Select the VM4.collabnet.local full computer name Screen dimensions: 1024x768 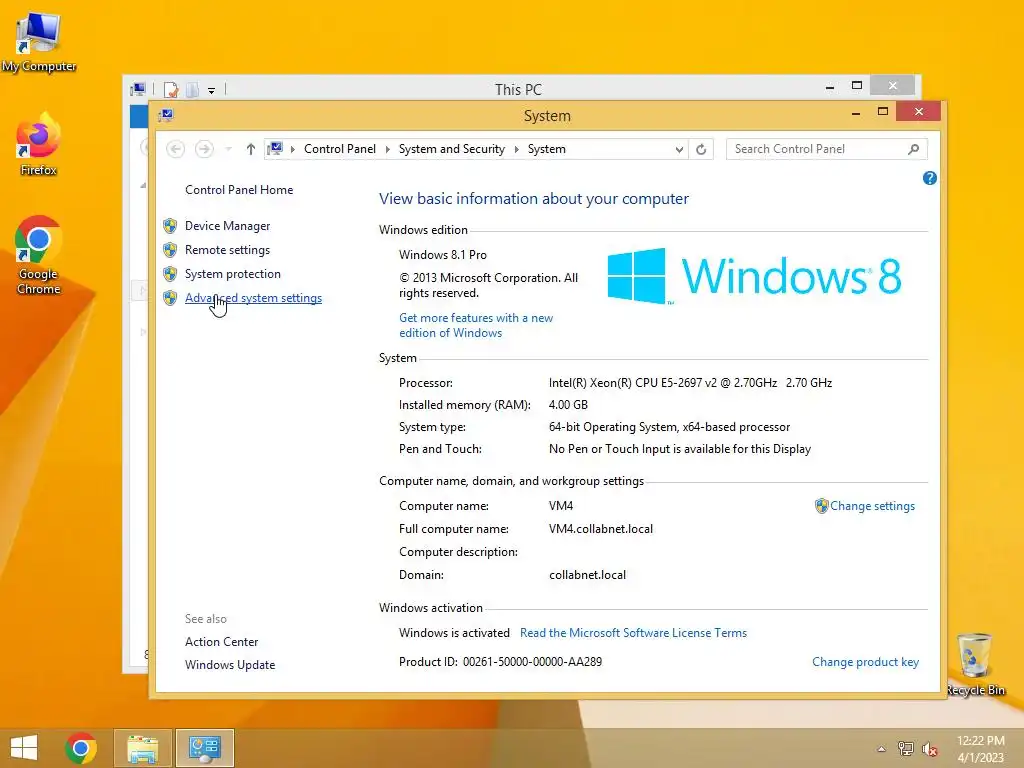coord(601,529)
